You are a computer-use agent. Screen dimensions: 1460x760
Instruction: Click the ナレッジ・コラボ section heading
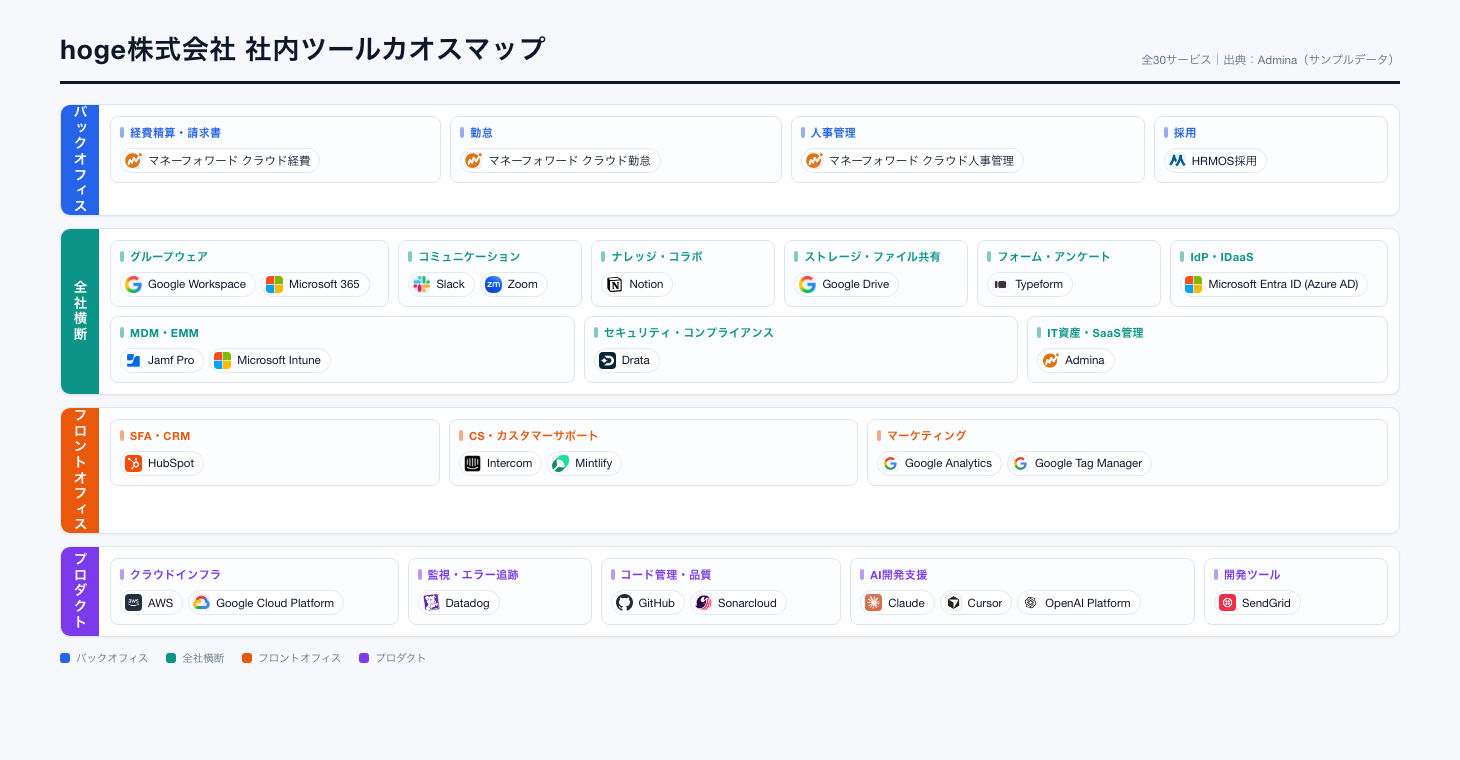[657, 257]
